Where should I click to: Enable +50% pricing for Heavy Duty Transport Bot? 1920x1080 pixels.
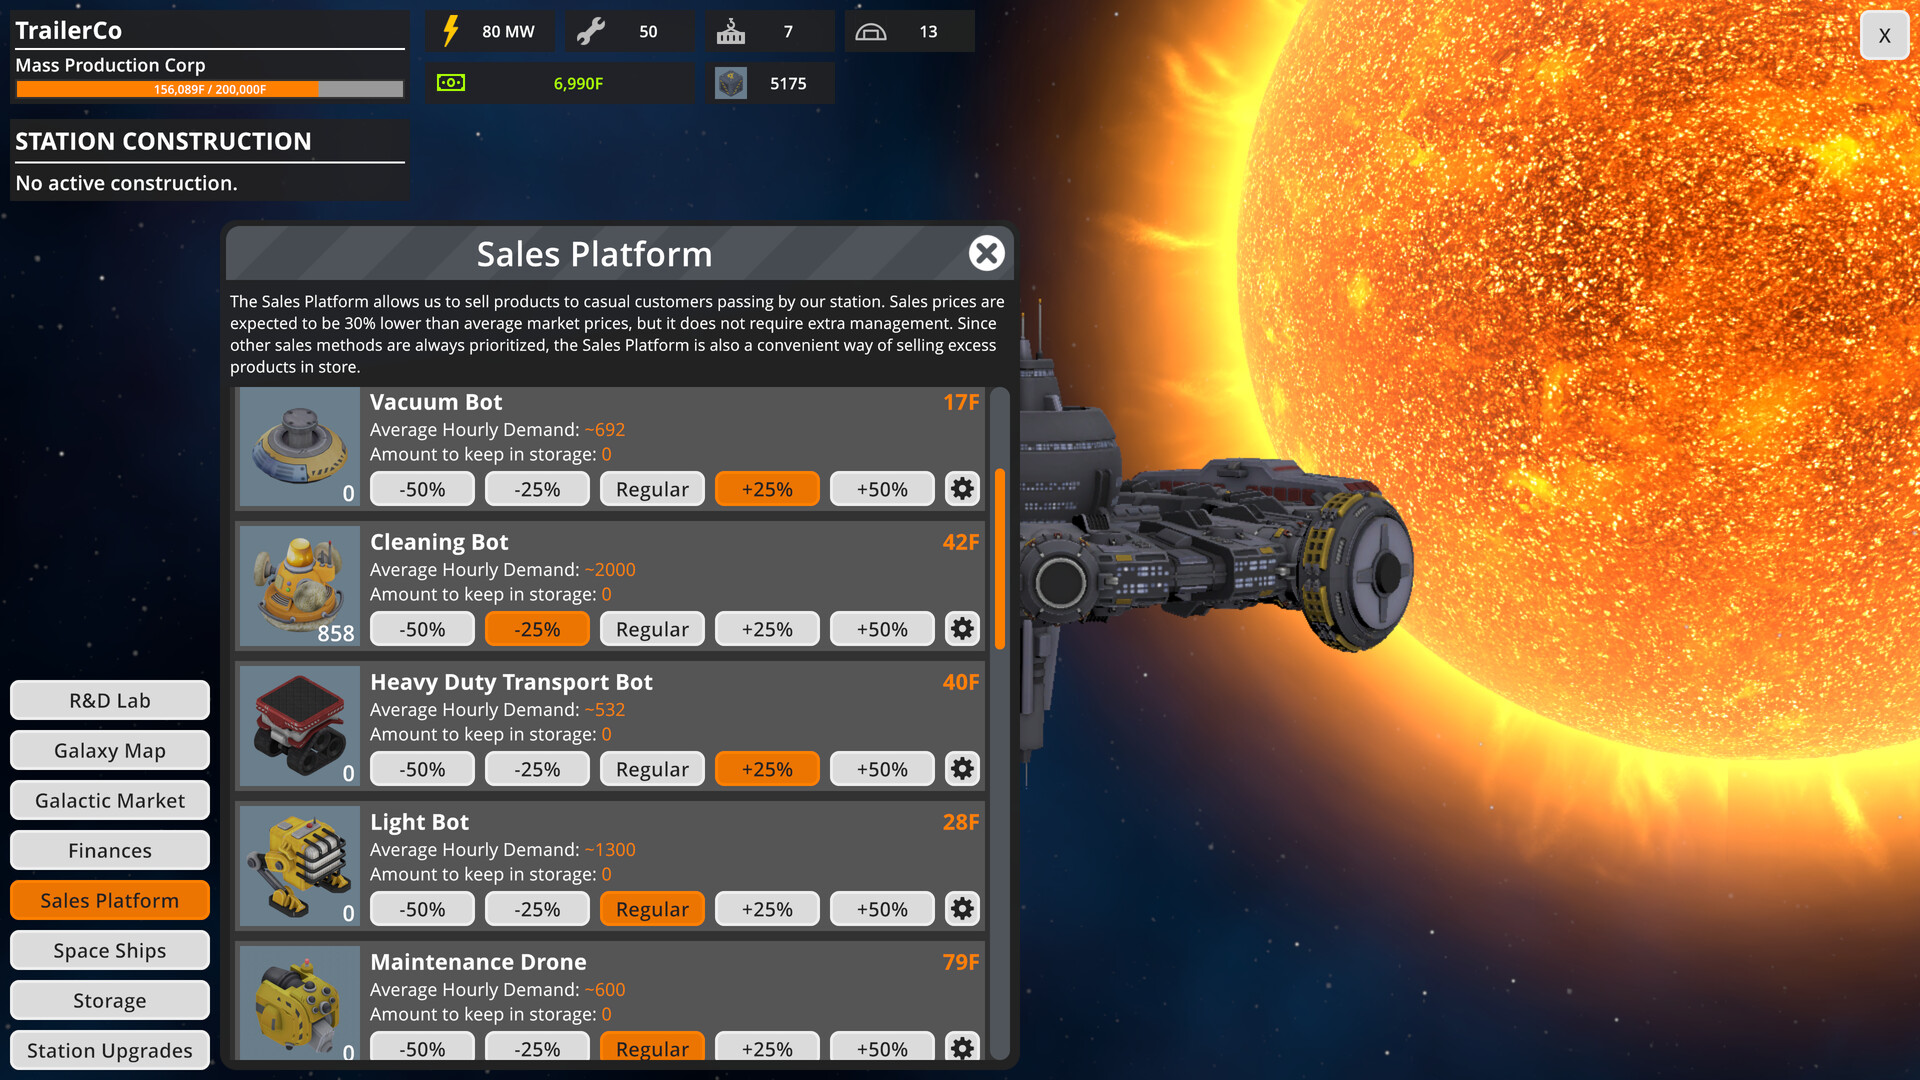tap(881, 769)
